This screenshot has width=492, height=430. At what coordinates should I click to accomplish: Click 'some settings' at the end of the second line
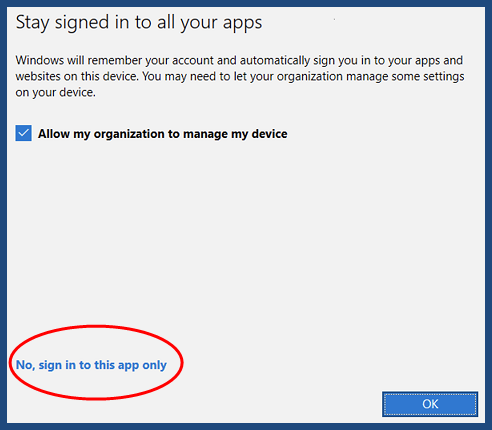(428, 77)
